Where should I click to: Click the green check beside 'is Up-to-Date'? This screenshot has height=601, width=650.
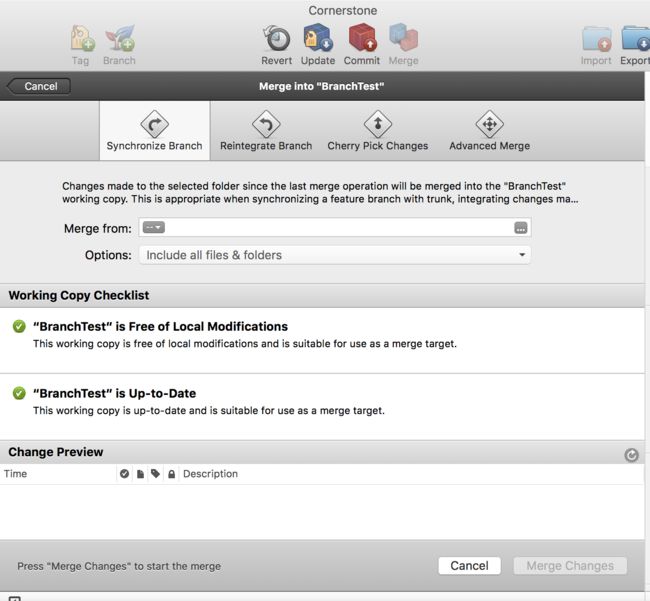click(19, 393)
